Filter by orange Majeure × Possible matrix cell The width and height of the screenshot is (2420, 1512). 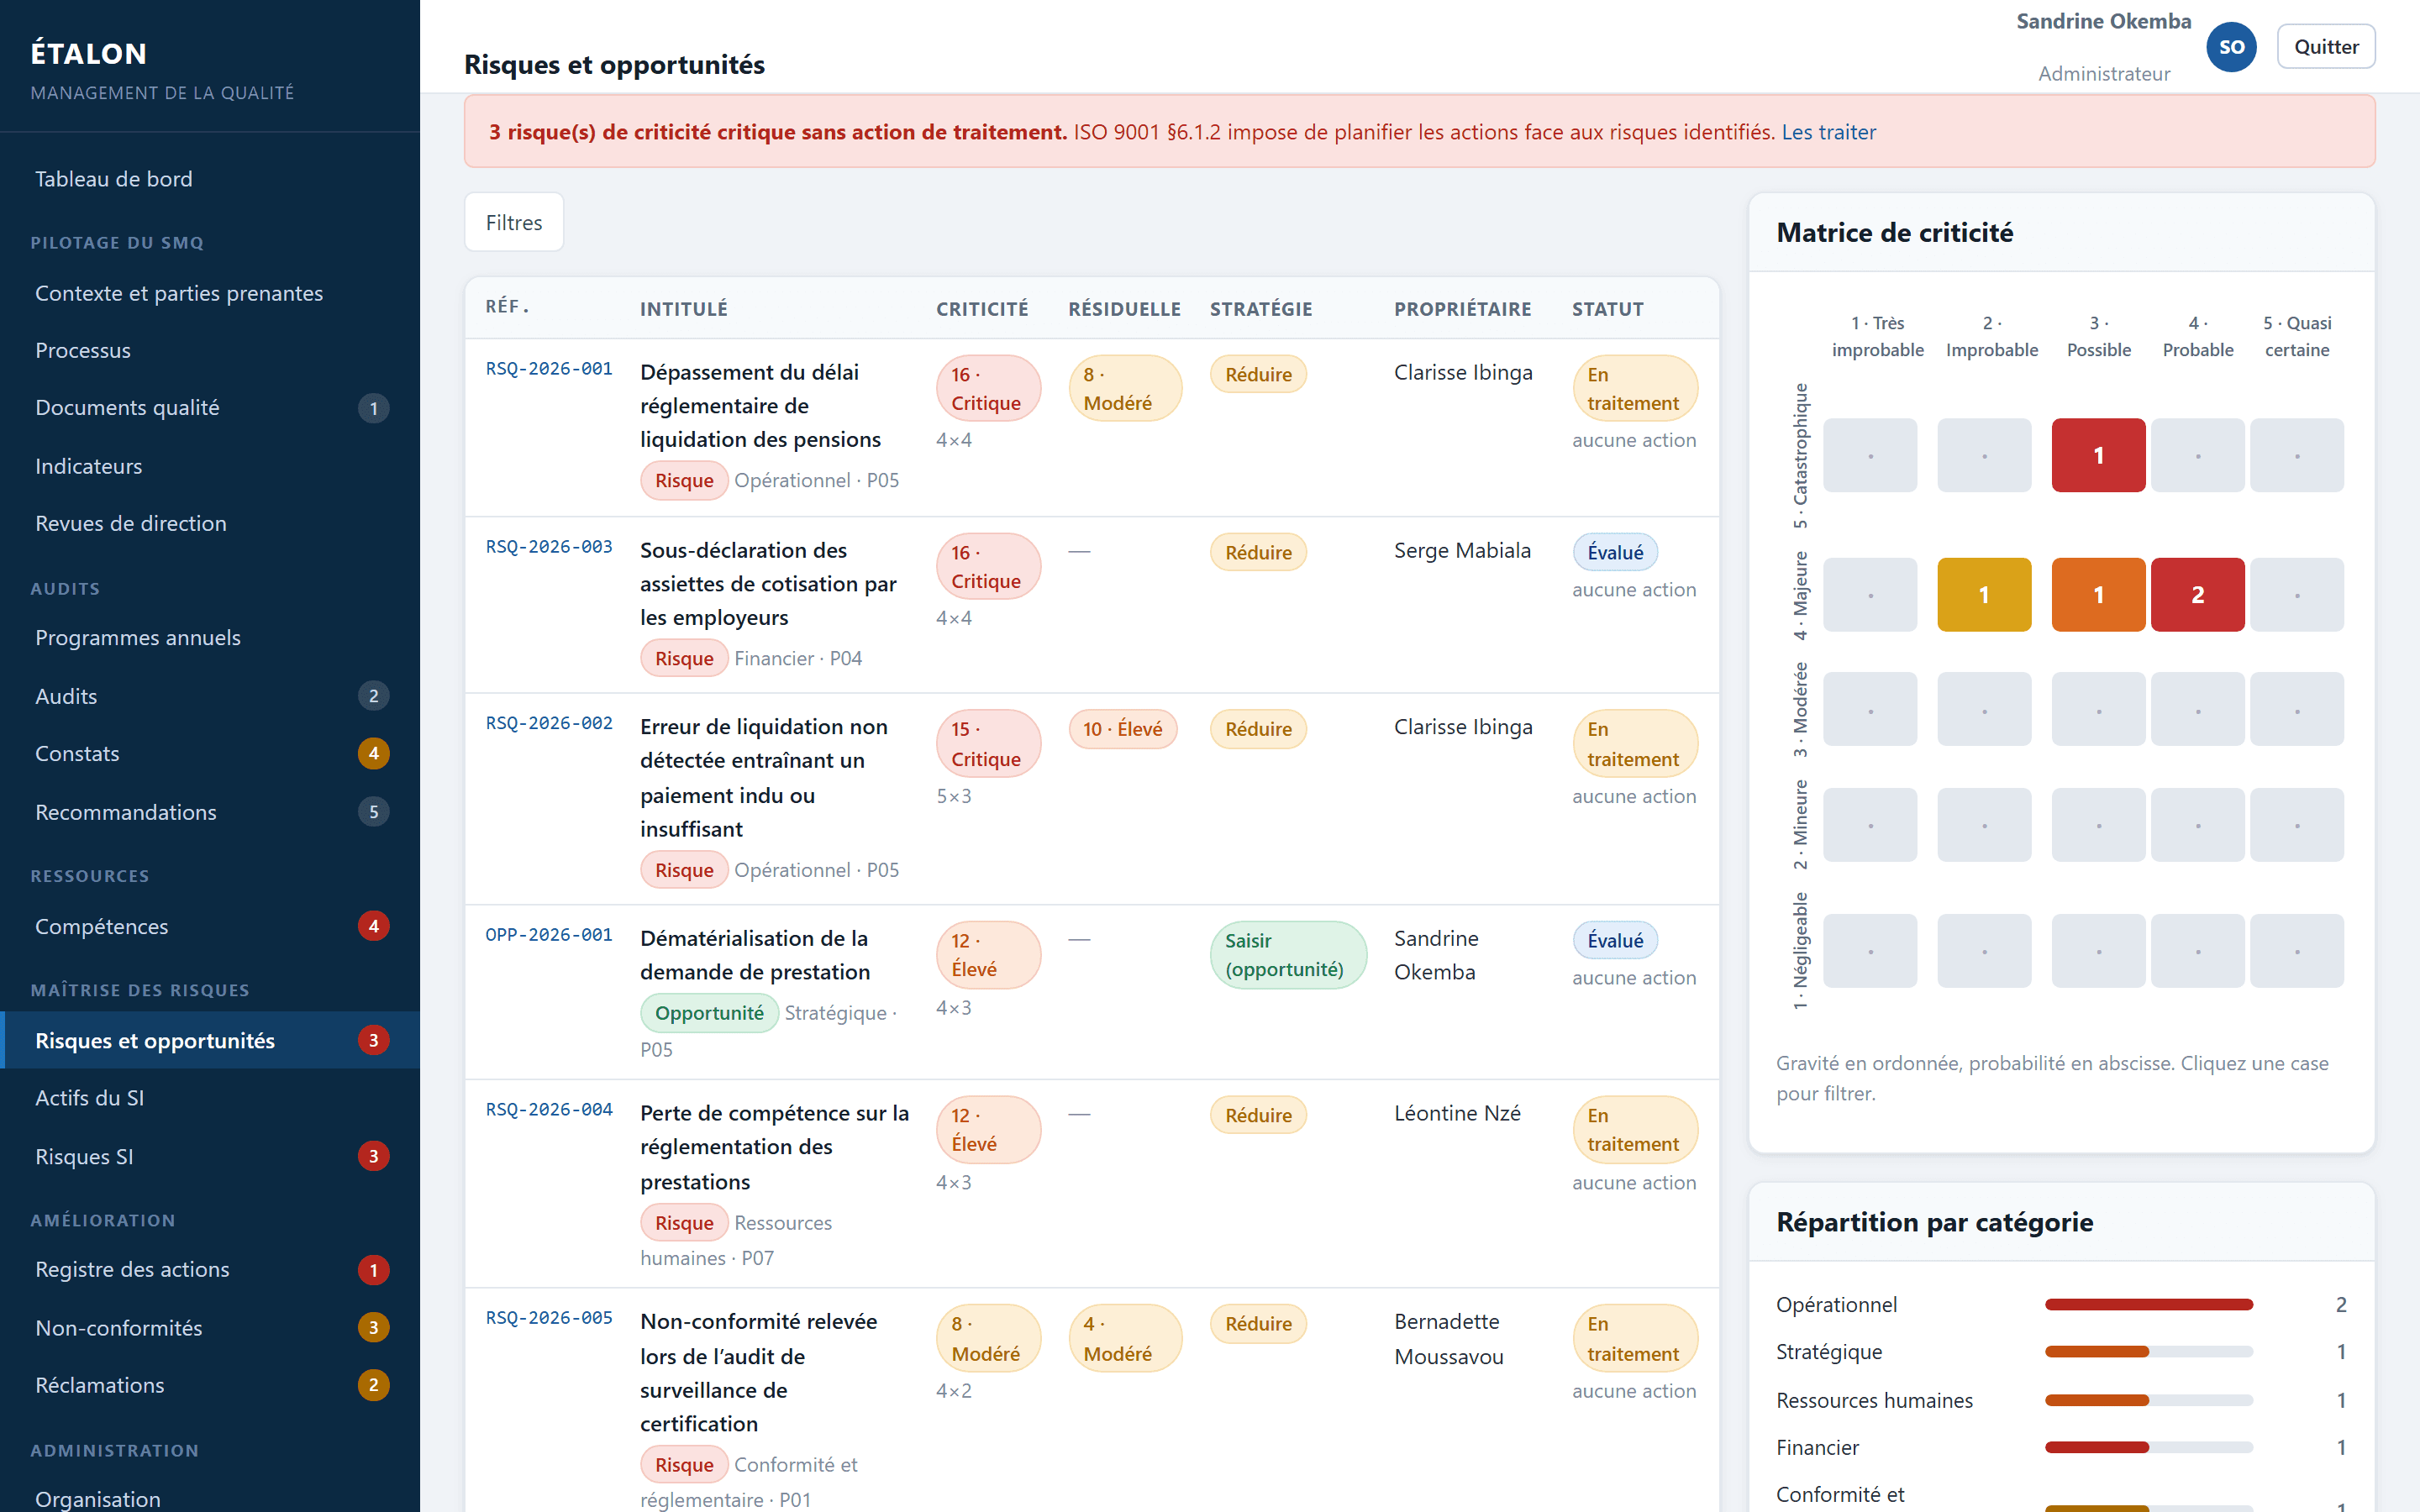click(x=2098, y=595)
